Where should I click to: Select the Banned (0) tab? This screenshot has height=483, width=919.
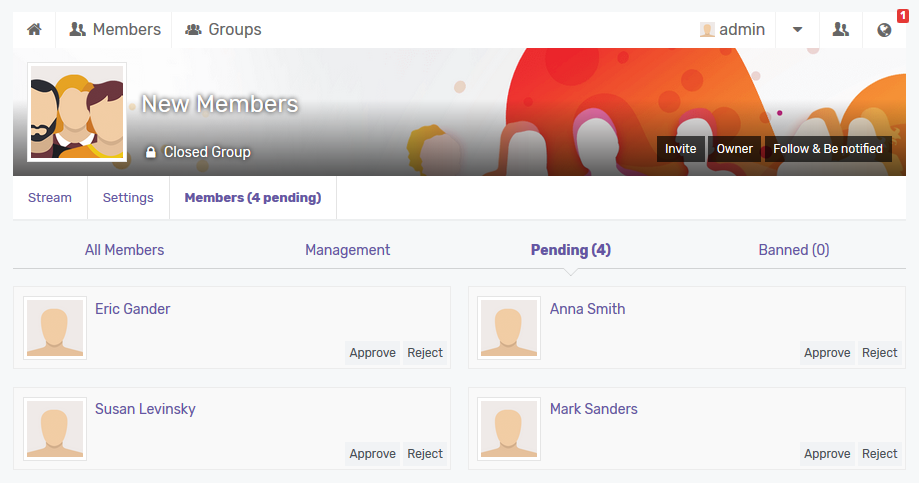pyautogui.click(x=794, y=250)
